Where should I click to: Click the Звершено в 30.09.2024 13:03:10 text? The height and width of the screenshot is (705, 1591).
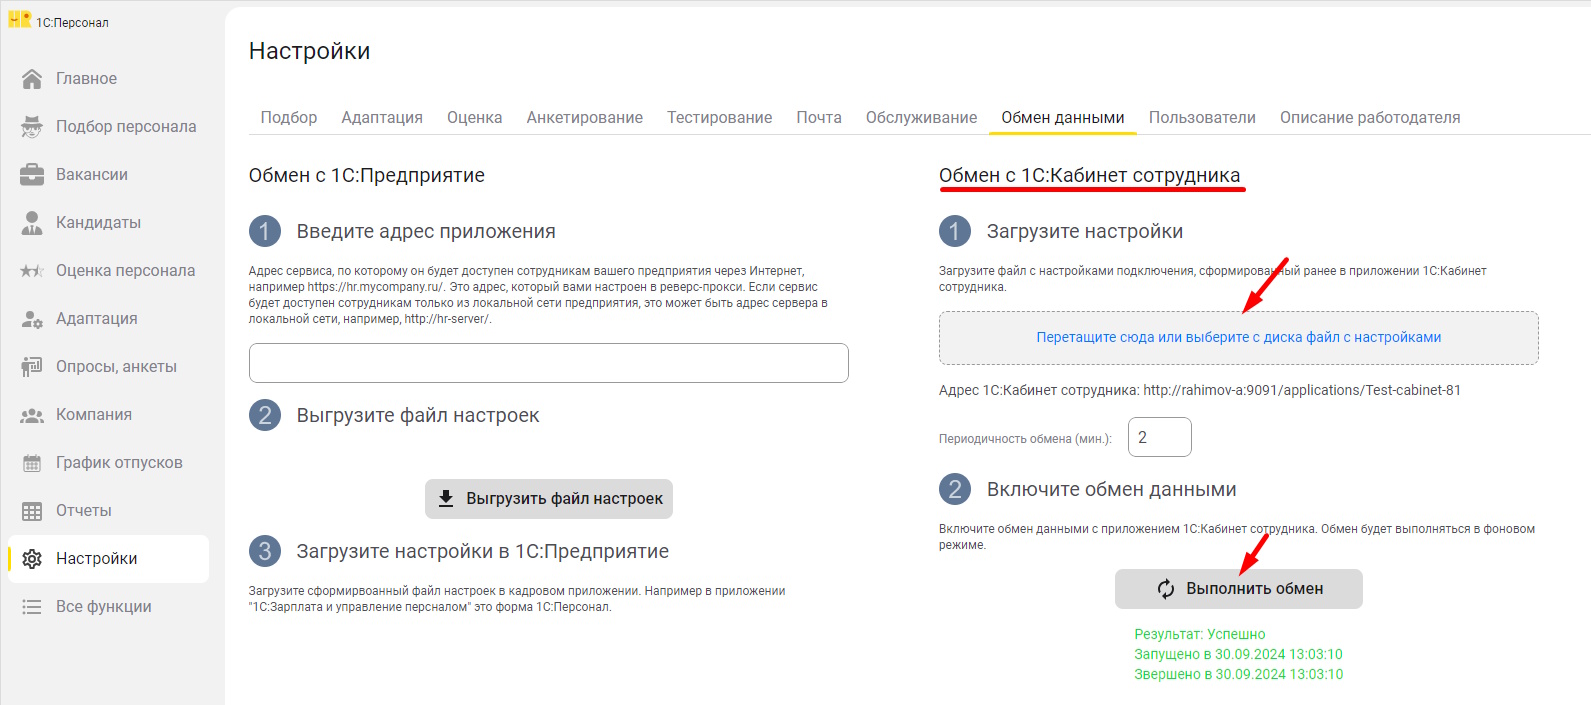1238,674
